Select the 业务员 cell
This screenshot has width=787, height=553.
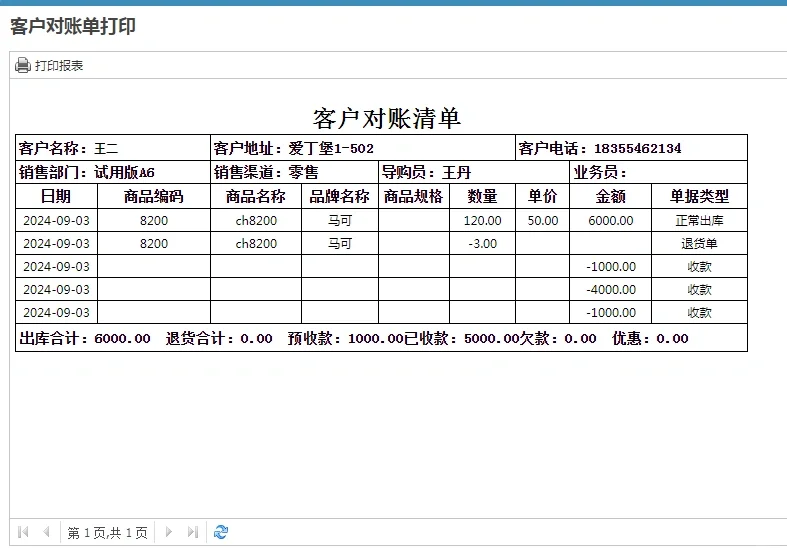(x=659, y=172)
